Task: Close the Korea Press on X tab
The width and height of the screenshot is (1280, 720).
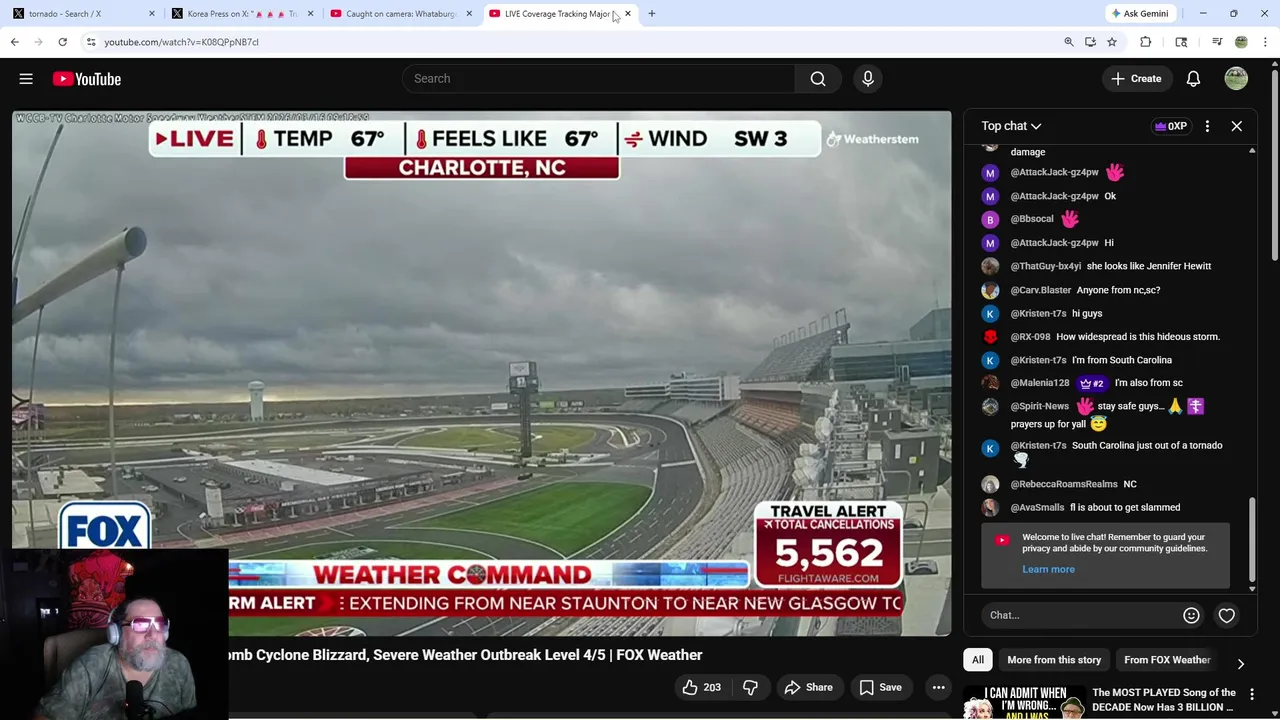Action: point(310,14)
